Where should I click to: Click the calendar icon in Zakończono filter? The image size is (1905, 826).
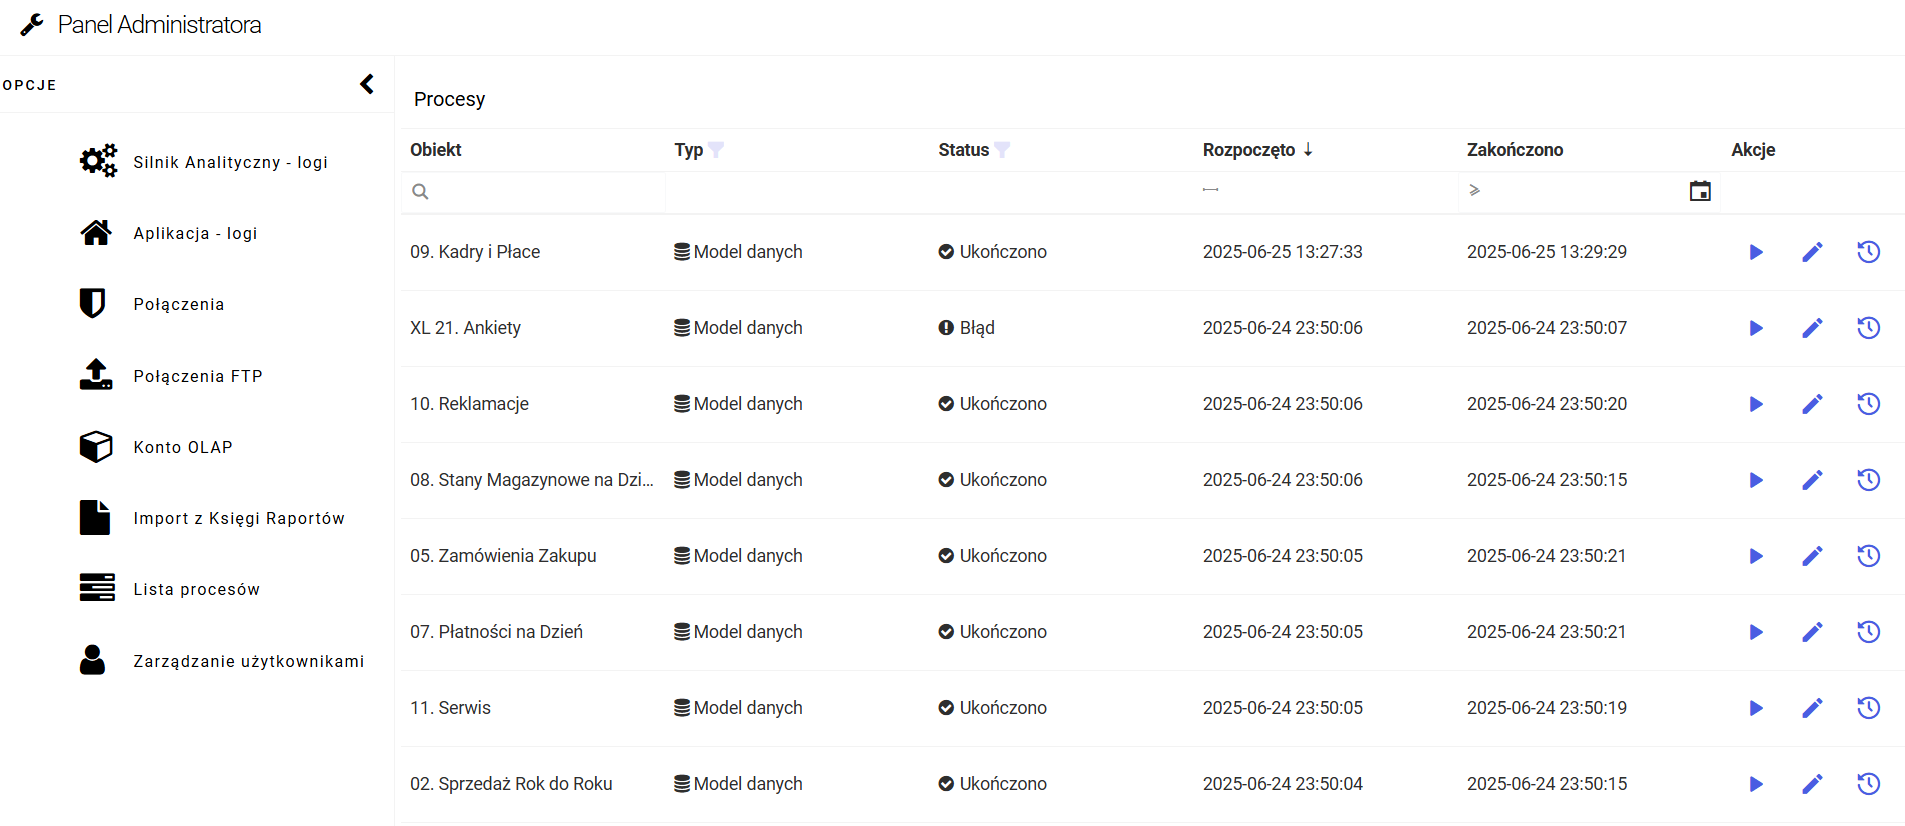click(1699, 191)
